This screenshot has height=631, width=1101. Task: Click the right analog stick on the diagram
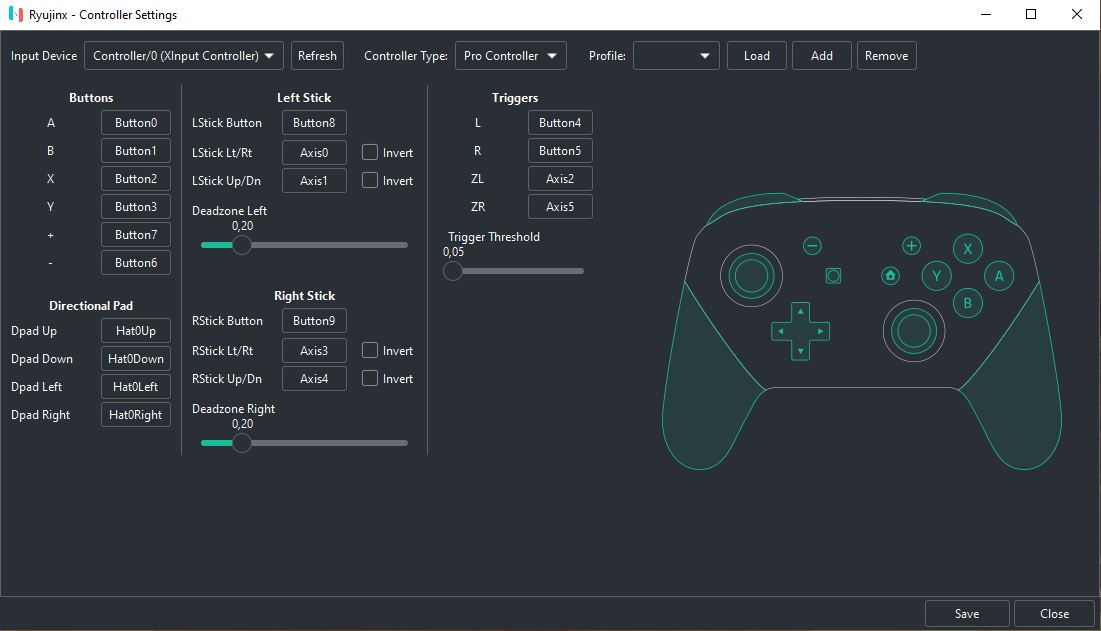913,330
